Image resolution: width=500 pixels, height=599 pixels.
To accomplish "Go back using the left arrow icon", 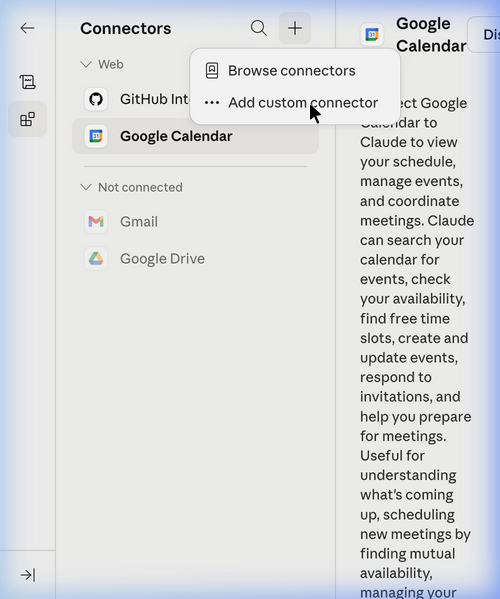I will (x=28, y=28).
